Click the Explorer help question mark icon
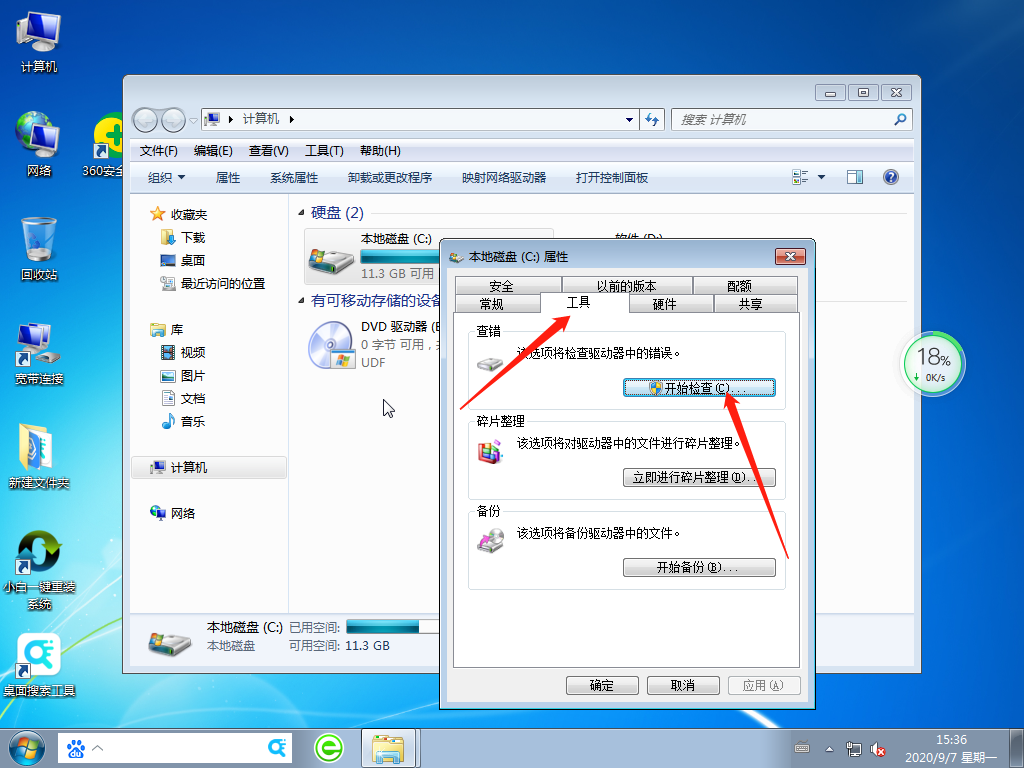 890,177
